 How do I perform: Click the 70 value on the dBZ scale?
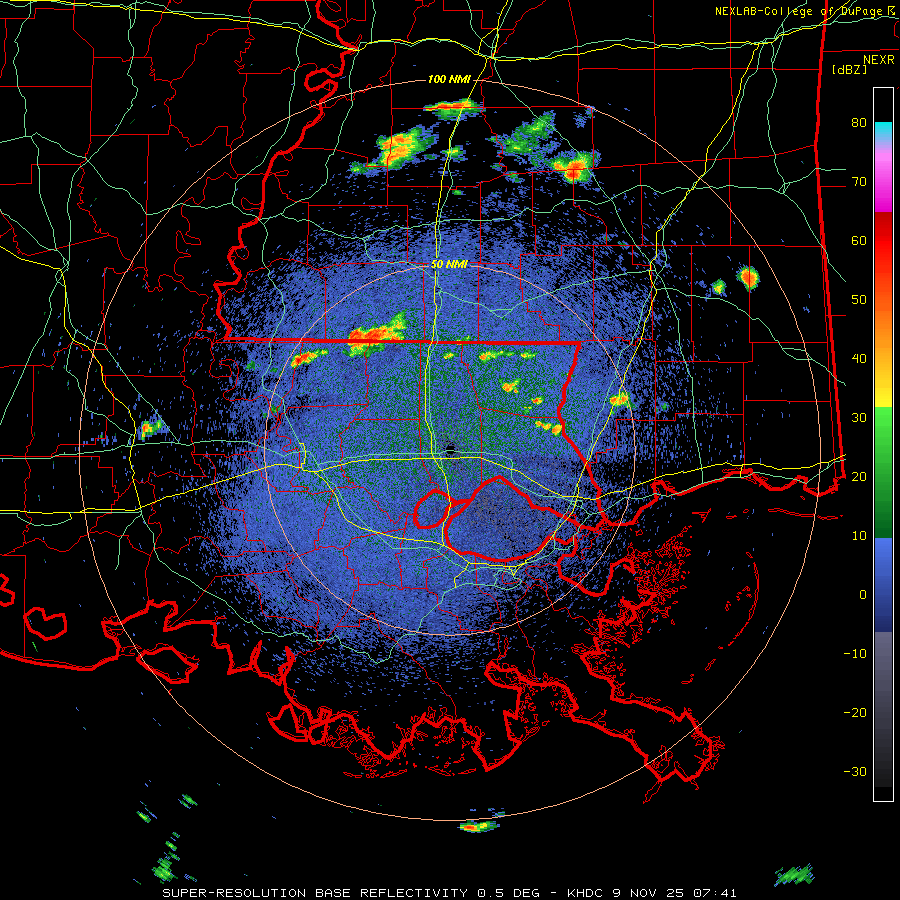coord(859,181)
